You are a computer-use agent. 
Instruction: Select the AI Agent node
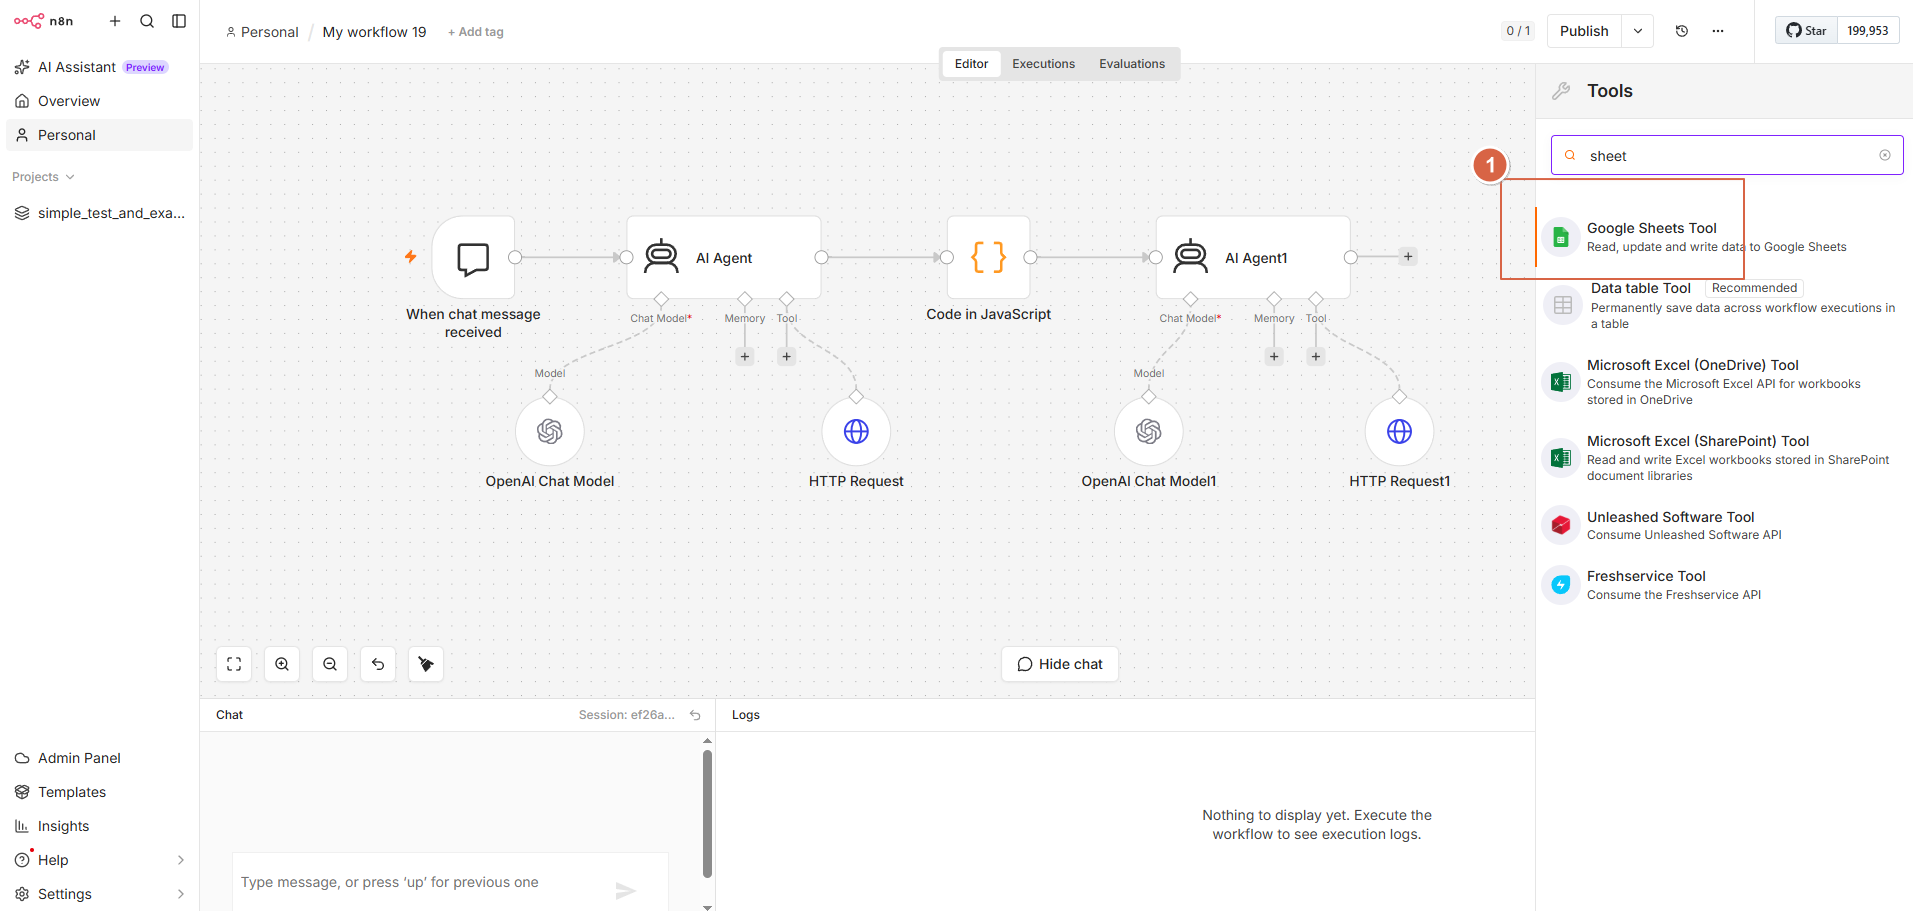[724, 258]
